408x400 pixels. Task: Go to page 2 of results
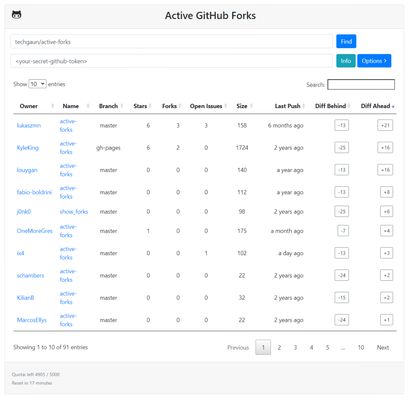(279, 347)
